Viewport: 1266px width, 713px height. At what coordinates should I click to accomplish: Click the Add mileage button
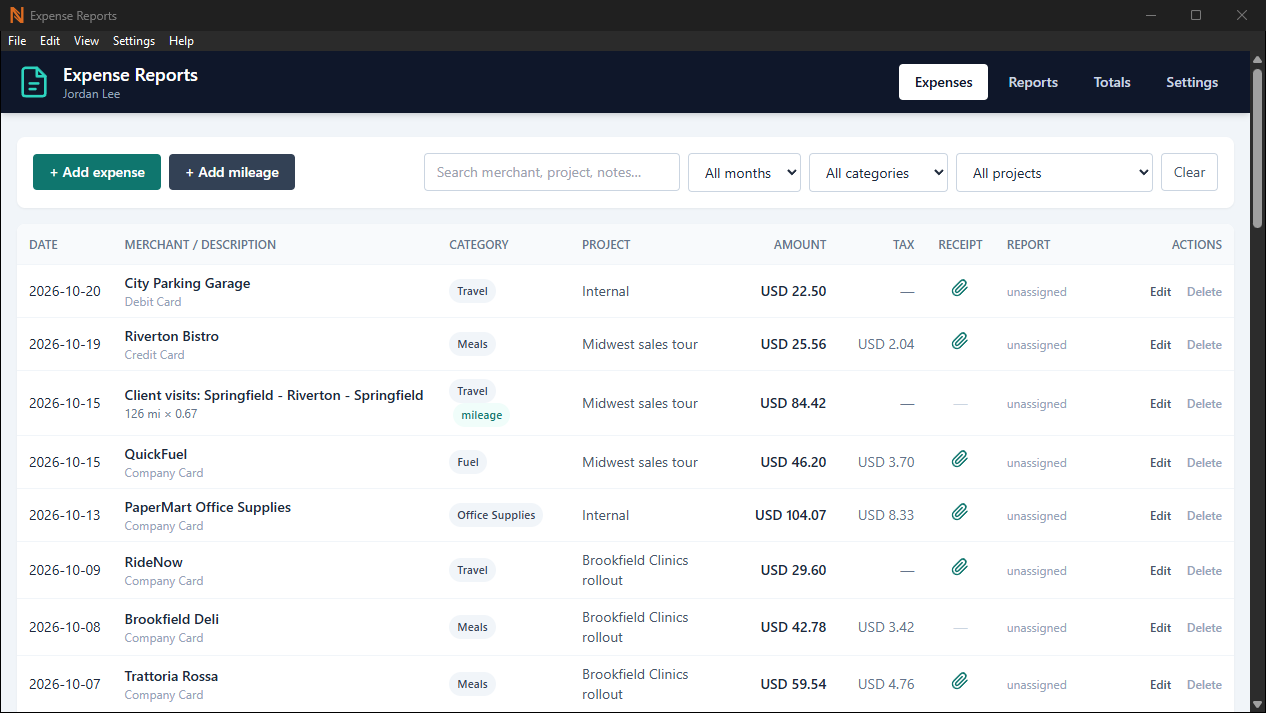(x=232, y=172)
